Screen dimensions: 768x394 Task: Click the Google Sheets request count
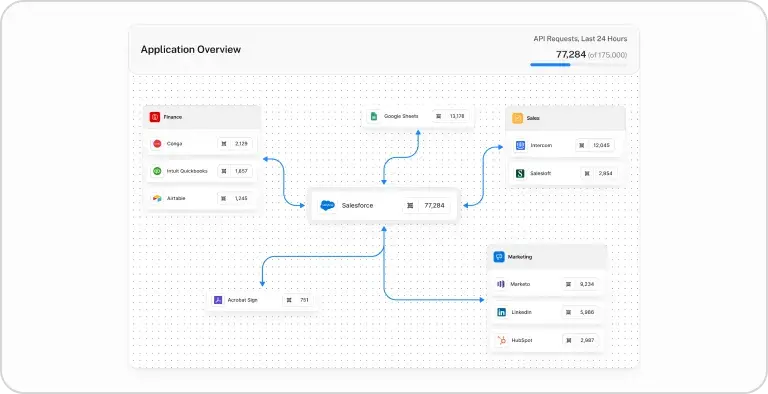(x=457, y=116)
